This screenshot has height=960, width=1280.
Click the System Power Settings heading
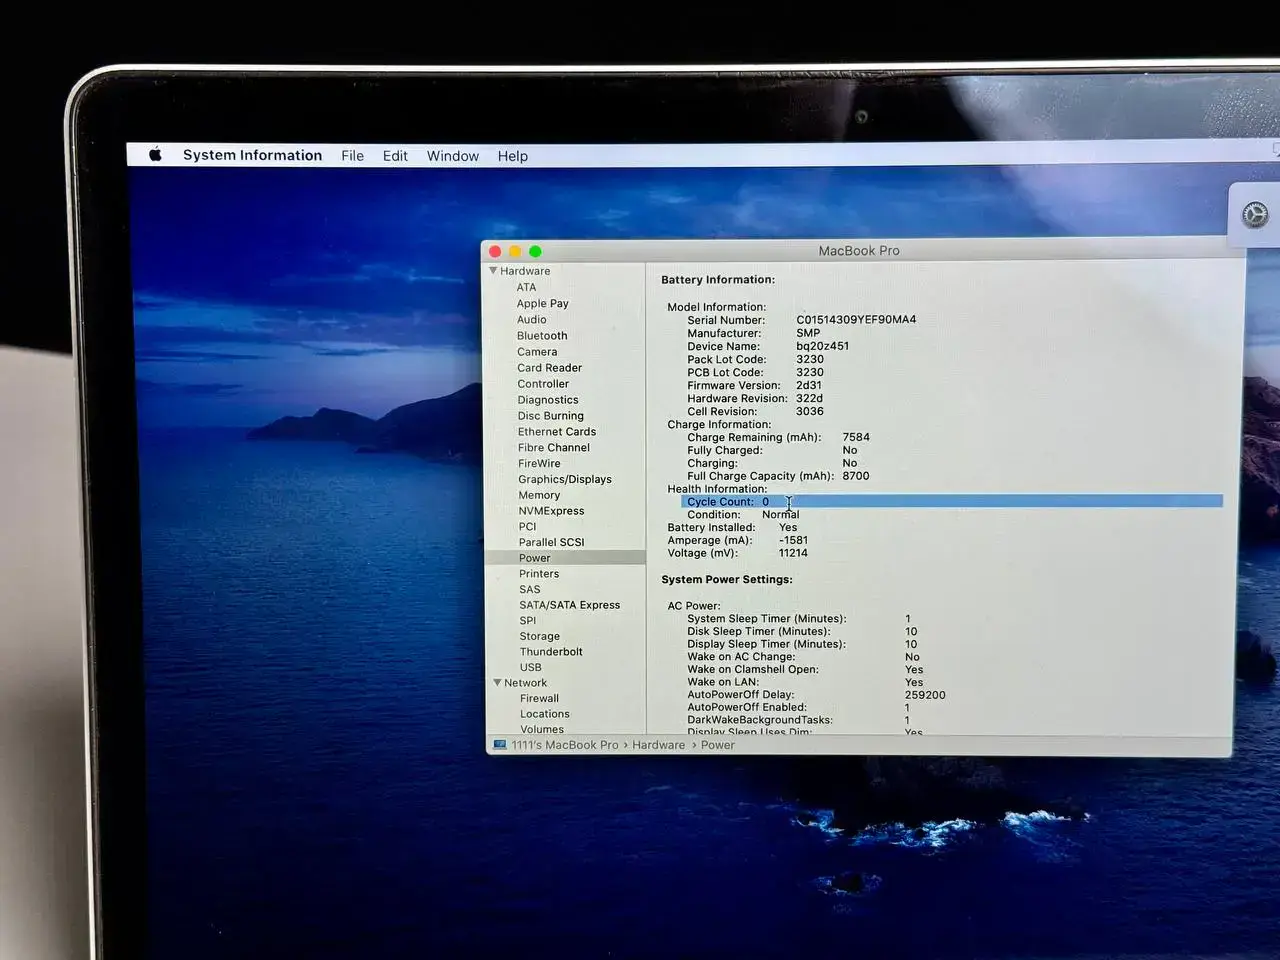(x=727, y=580)
